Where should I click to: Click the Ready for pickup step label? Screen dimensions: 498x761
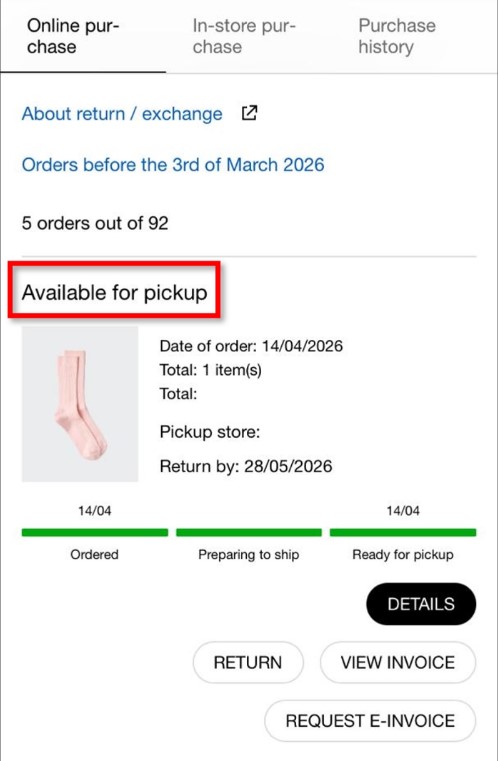pyautogui.click(x=403, y=554)
